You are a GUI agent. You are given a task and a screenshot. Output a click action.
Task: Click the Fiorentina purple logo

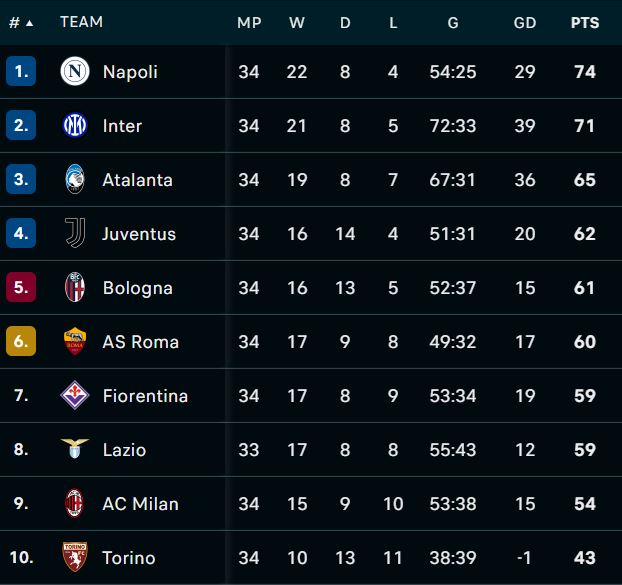pos(75,395)
